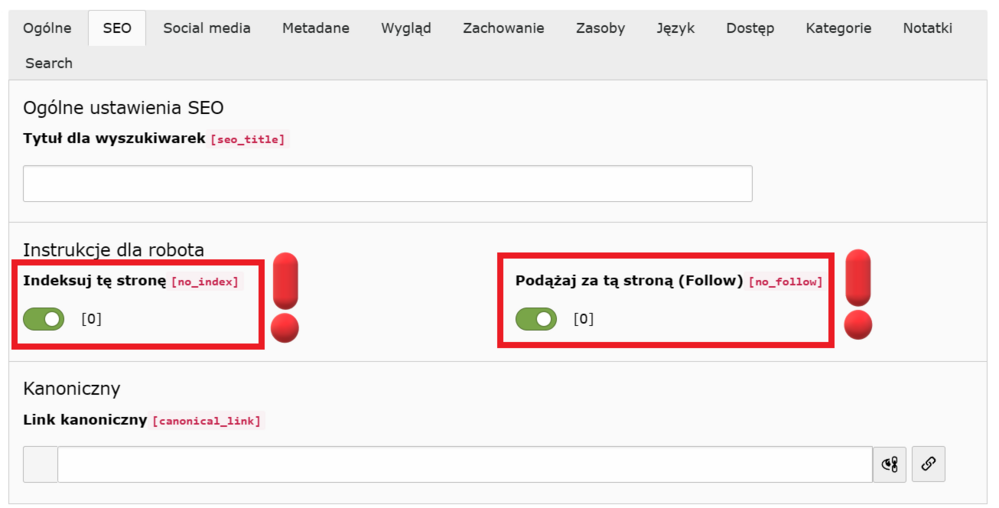999x508 pixels.
Task: Switch to the Wygląd tab
Action: [x=406, y=28]
